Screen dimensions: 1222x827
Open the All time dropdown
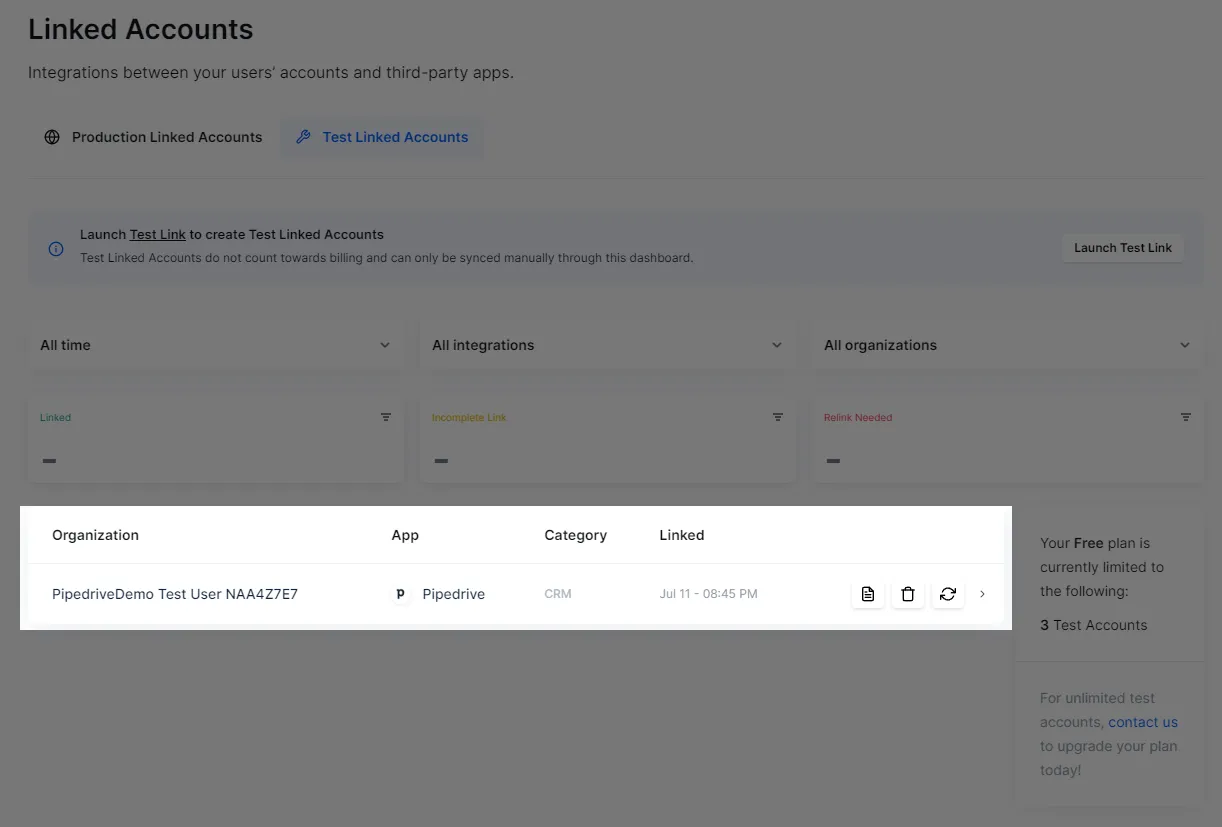(x=215, y=345)
